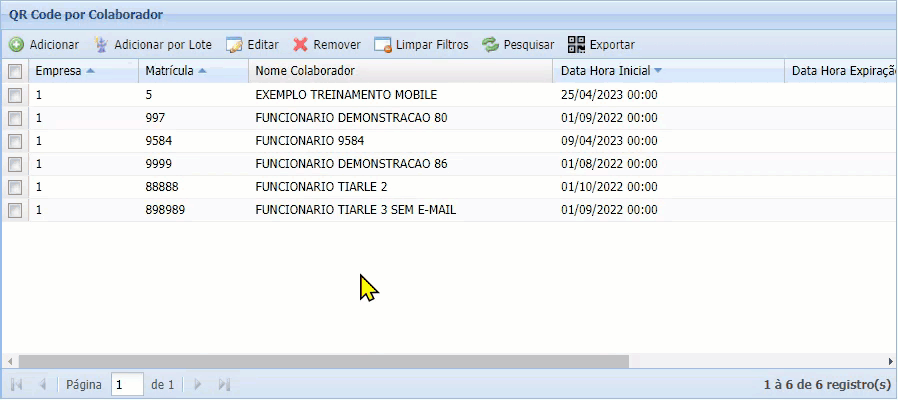Go to the last page arrow icon
The height and width of the screenshot is (400, 898).
pos(224,384)
